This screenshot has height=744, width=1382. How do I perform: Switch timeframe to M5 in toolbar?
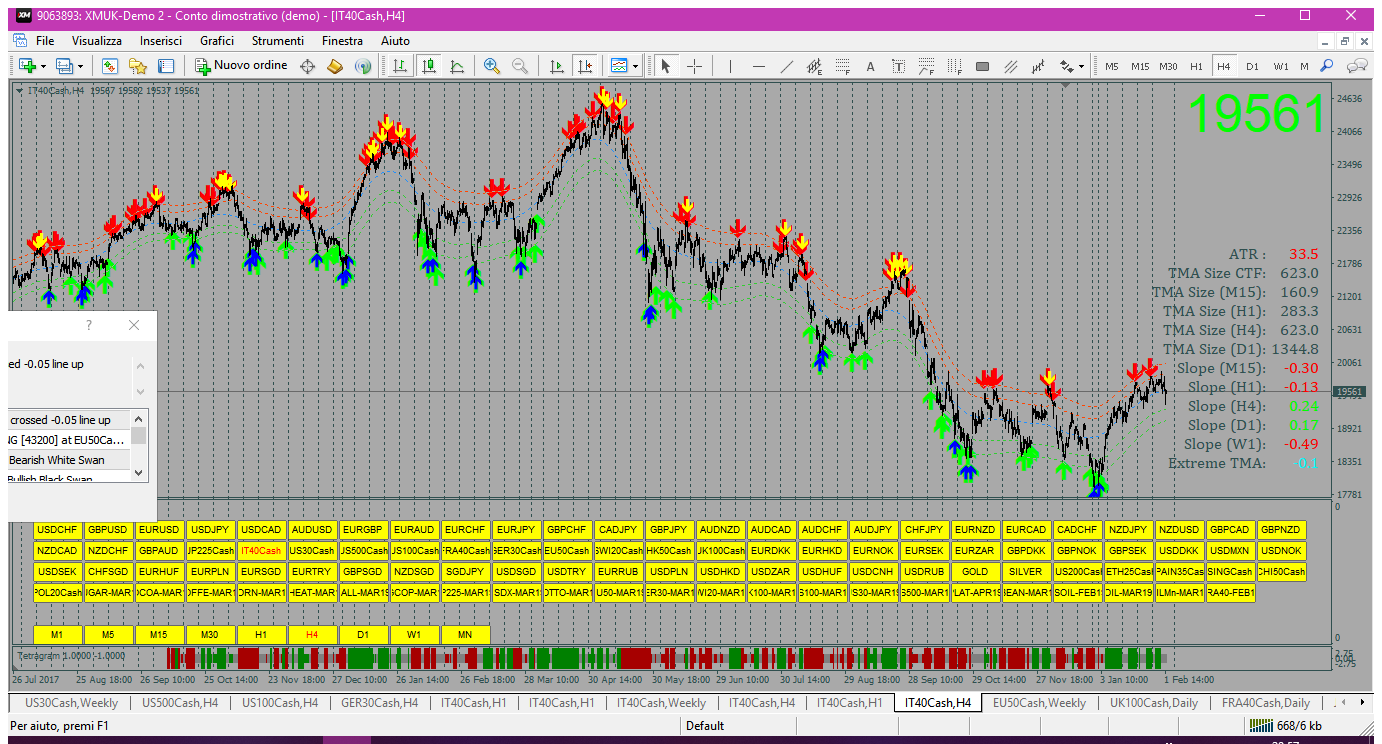pyautogui.click(x=1112, y=66)
